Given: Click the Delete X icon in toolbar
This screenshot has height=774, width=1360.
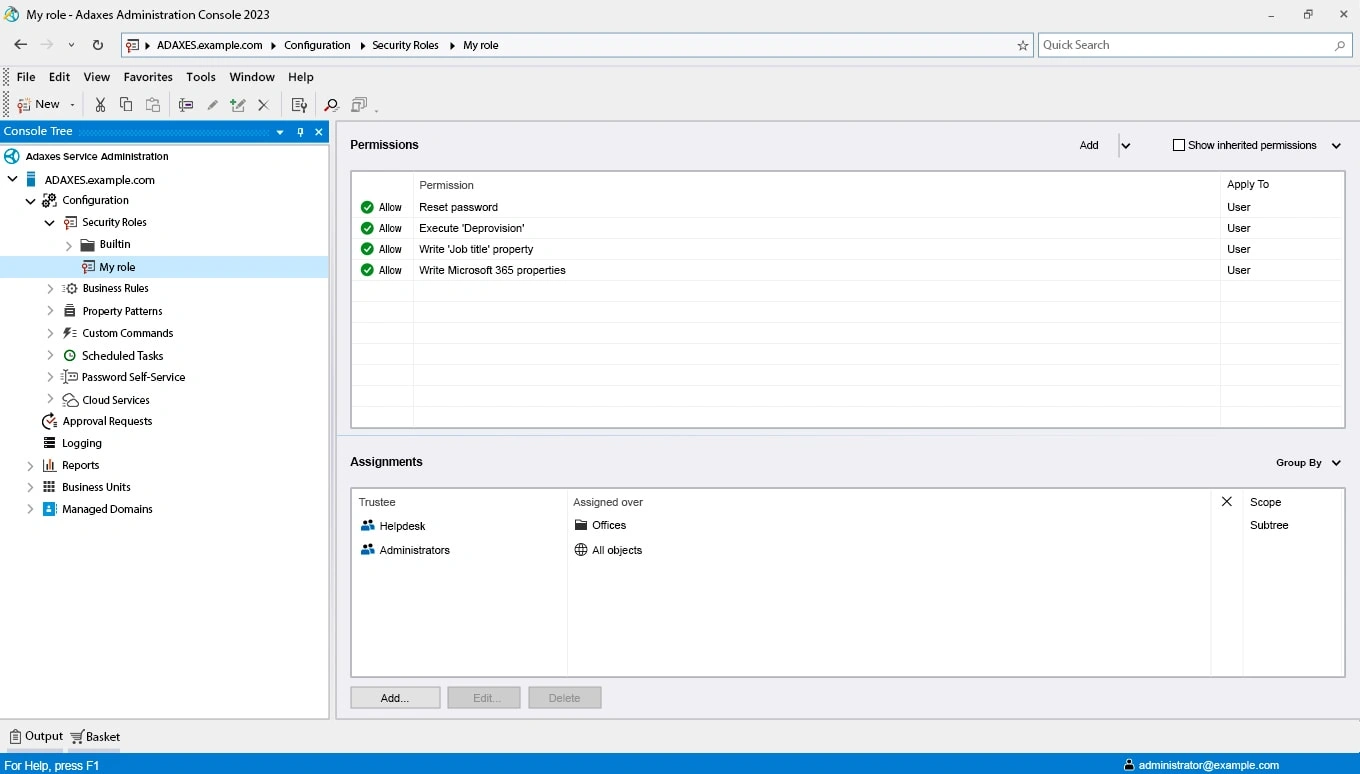Looking at the screenshot, I should click(263, 105).
